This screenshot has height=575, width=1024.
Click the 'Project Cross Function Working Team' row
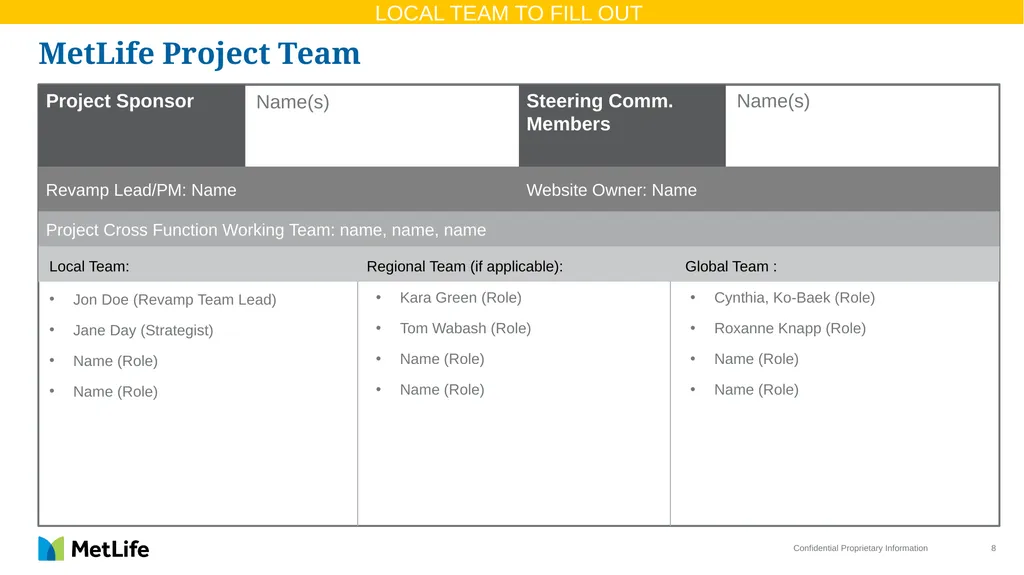click(519, 229)
